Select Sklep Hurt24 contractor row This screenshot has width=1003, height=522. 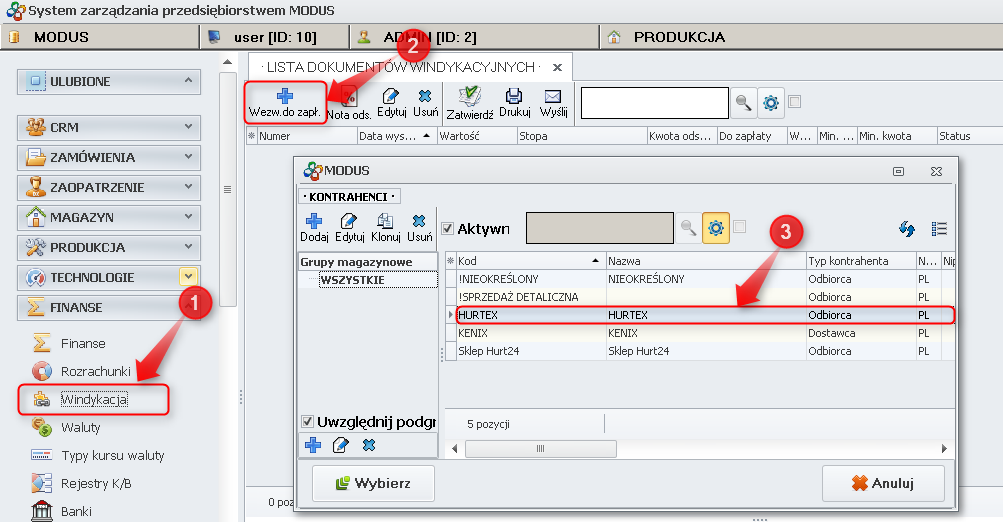705,351
